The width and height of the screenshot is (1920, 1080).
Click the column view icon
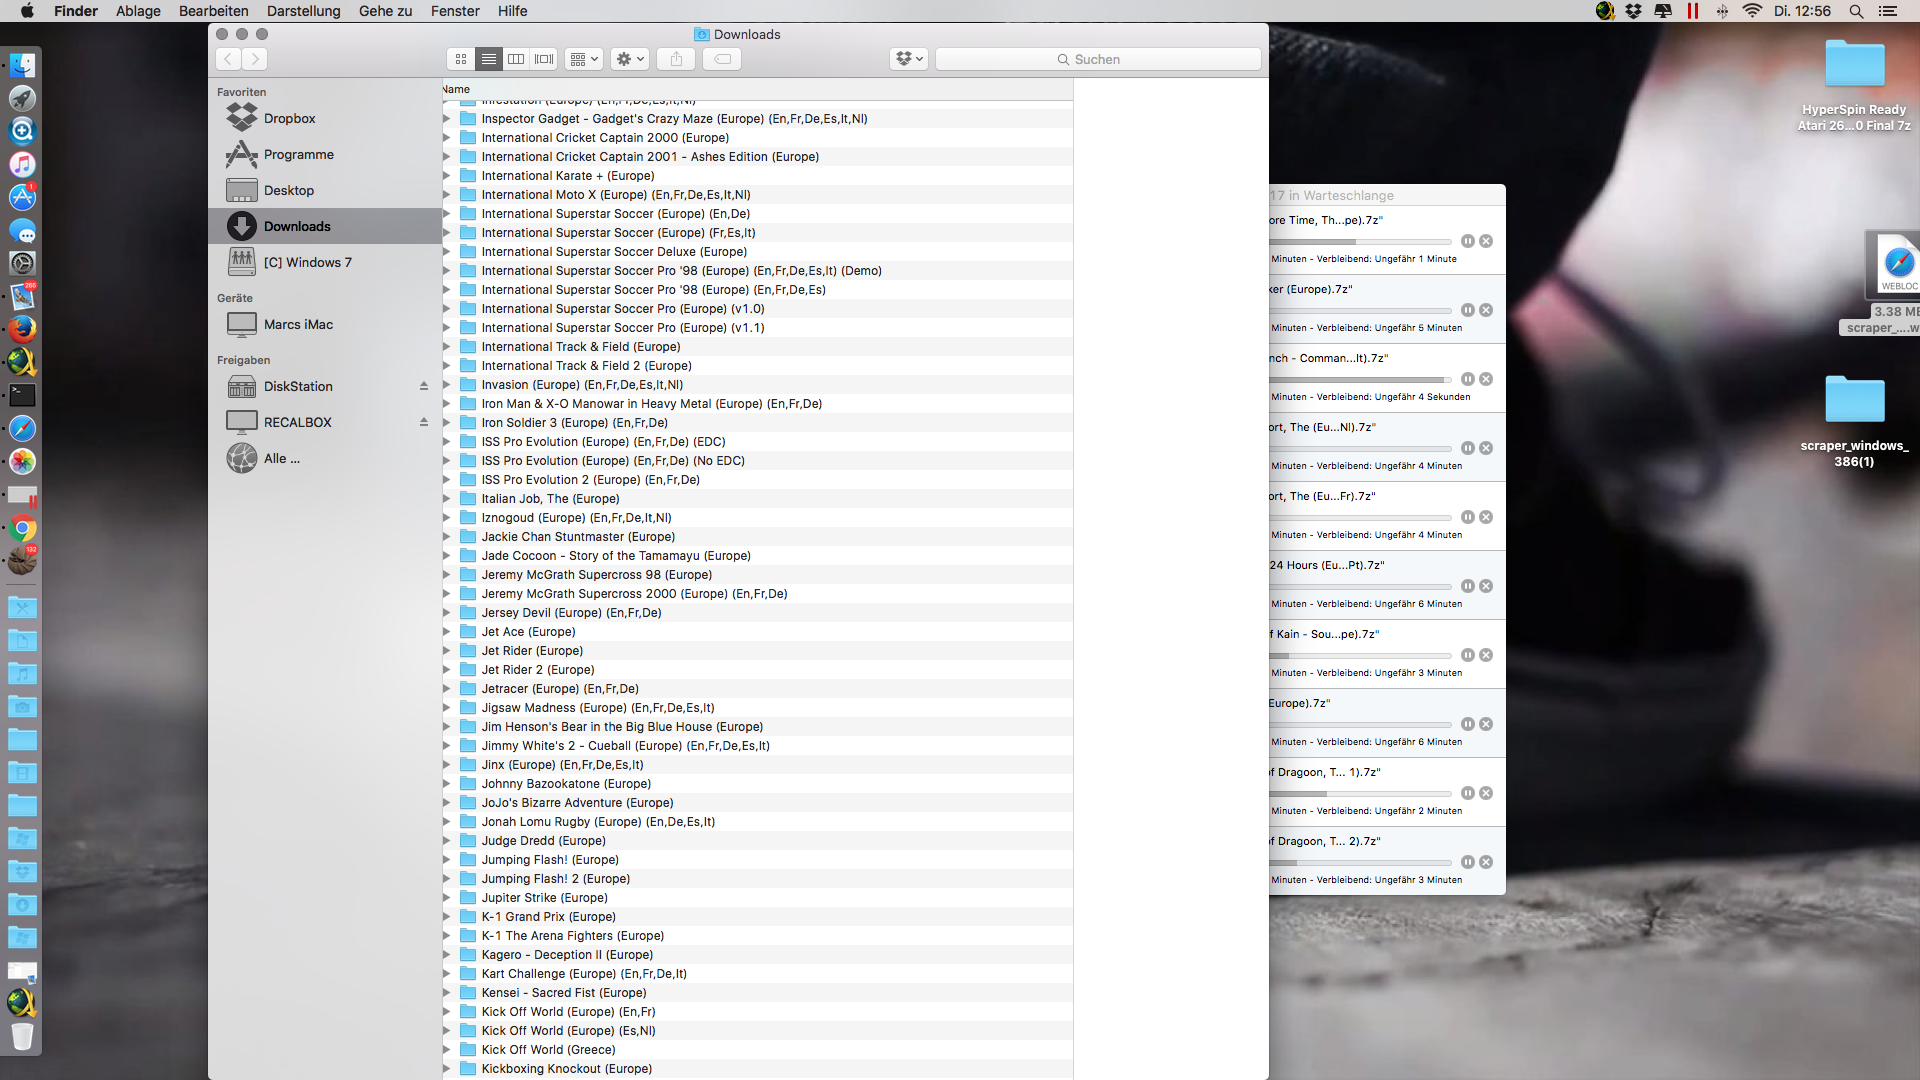pos(516,58)
